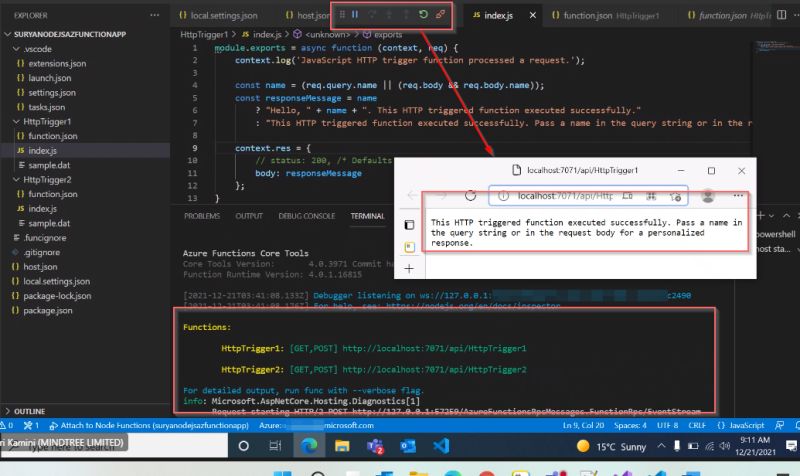Change indentation via 'Spaces: 4' status item

point(630,425)
